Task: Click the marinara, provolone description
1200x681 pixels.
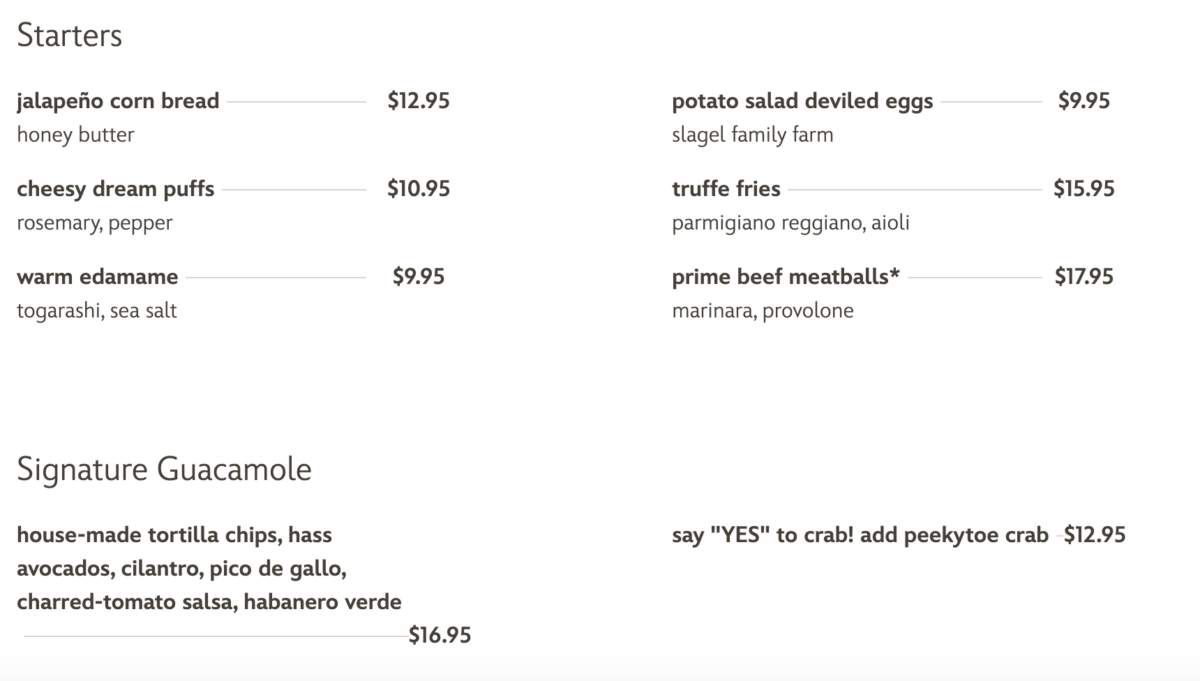Action: coord(762,311)
